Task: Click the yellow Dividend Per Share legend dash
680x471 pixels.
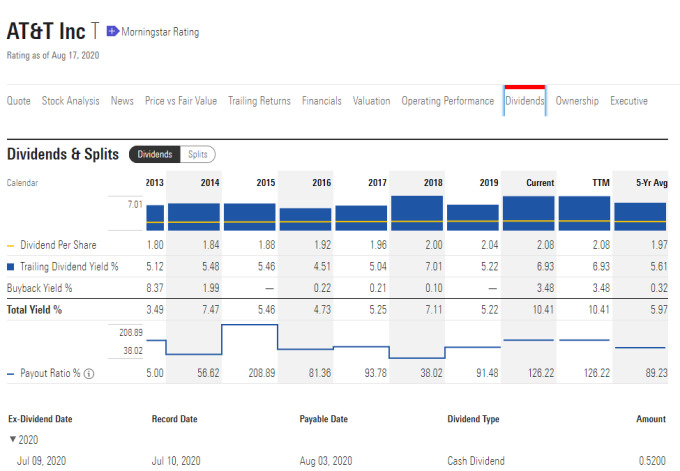Action: pyautogui.click(x=11, y=246)
